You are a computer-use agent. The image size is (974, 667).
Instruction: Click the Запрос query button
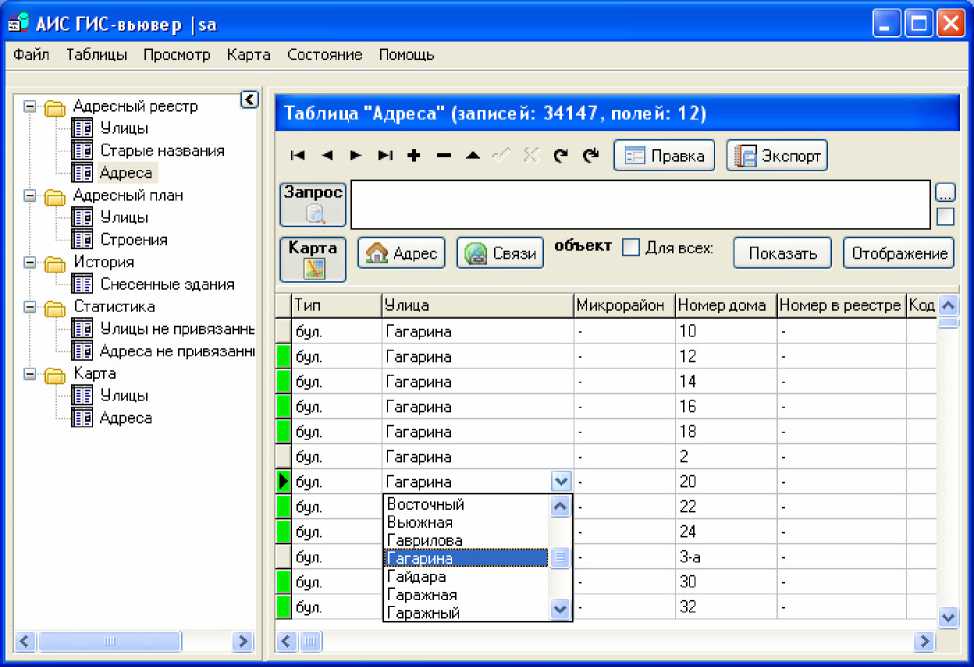point(313,203)
